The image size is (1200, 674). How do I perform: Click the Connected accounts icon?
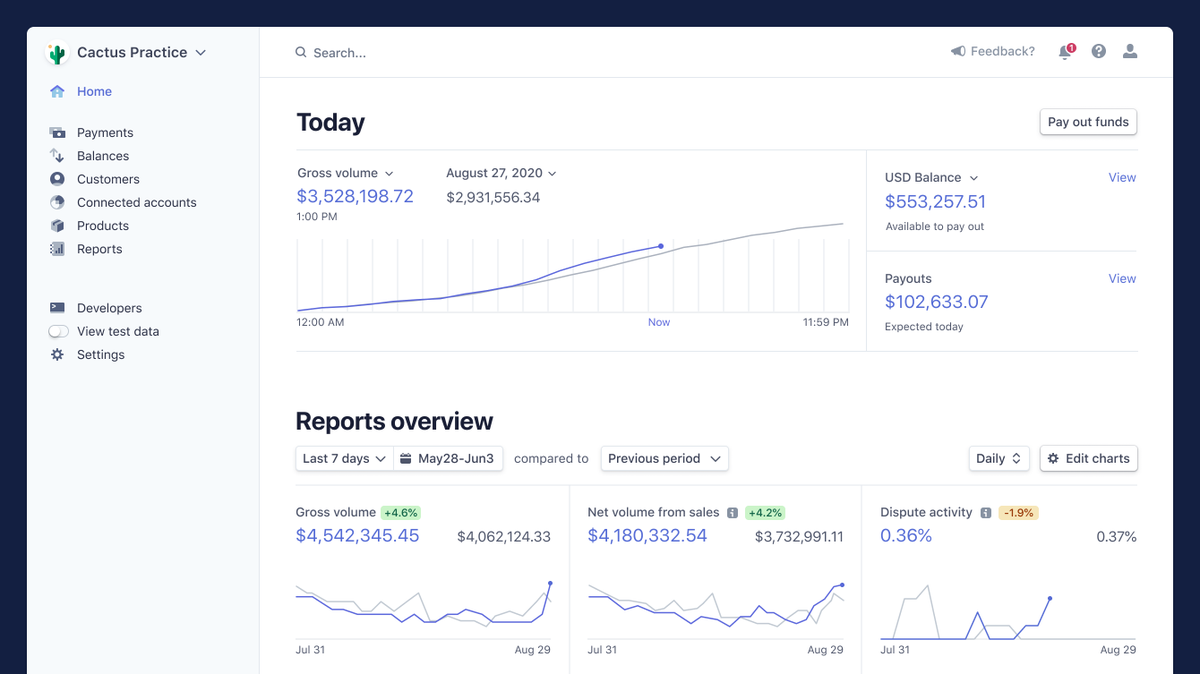click(57, 202)
